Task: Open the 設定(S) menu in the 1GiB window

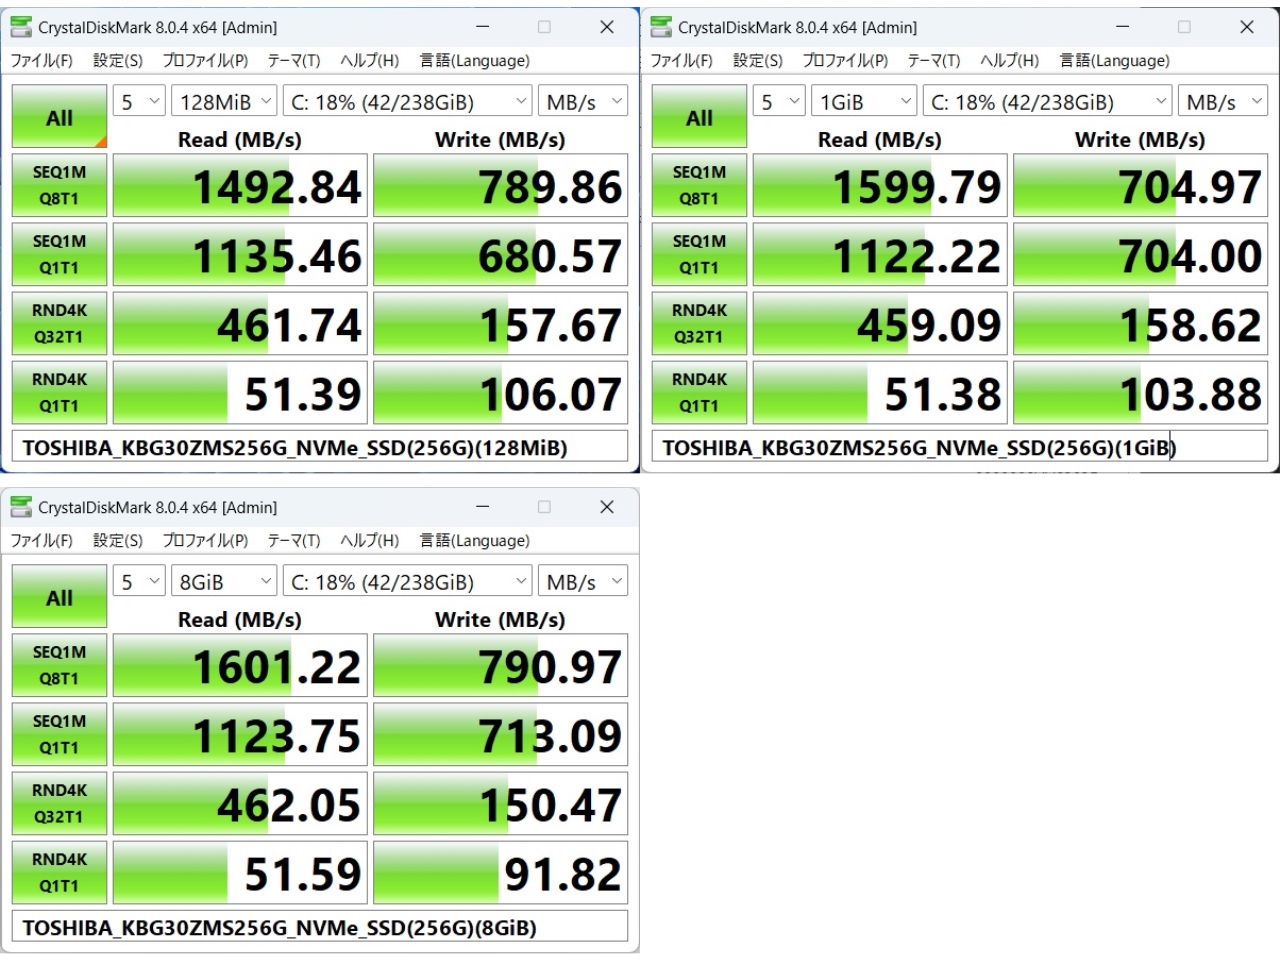Action: click(758, 61)
